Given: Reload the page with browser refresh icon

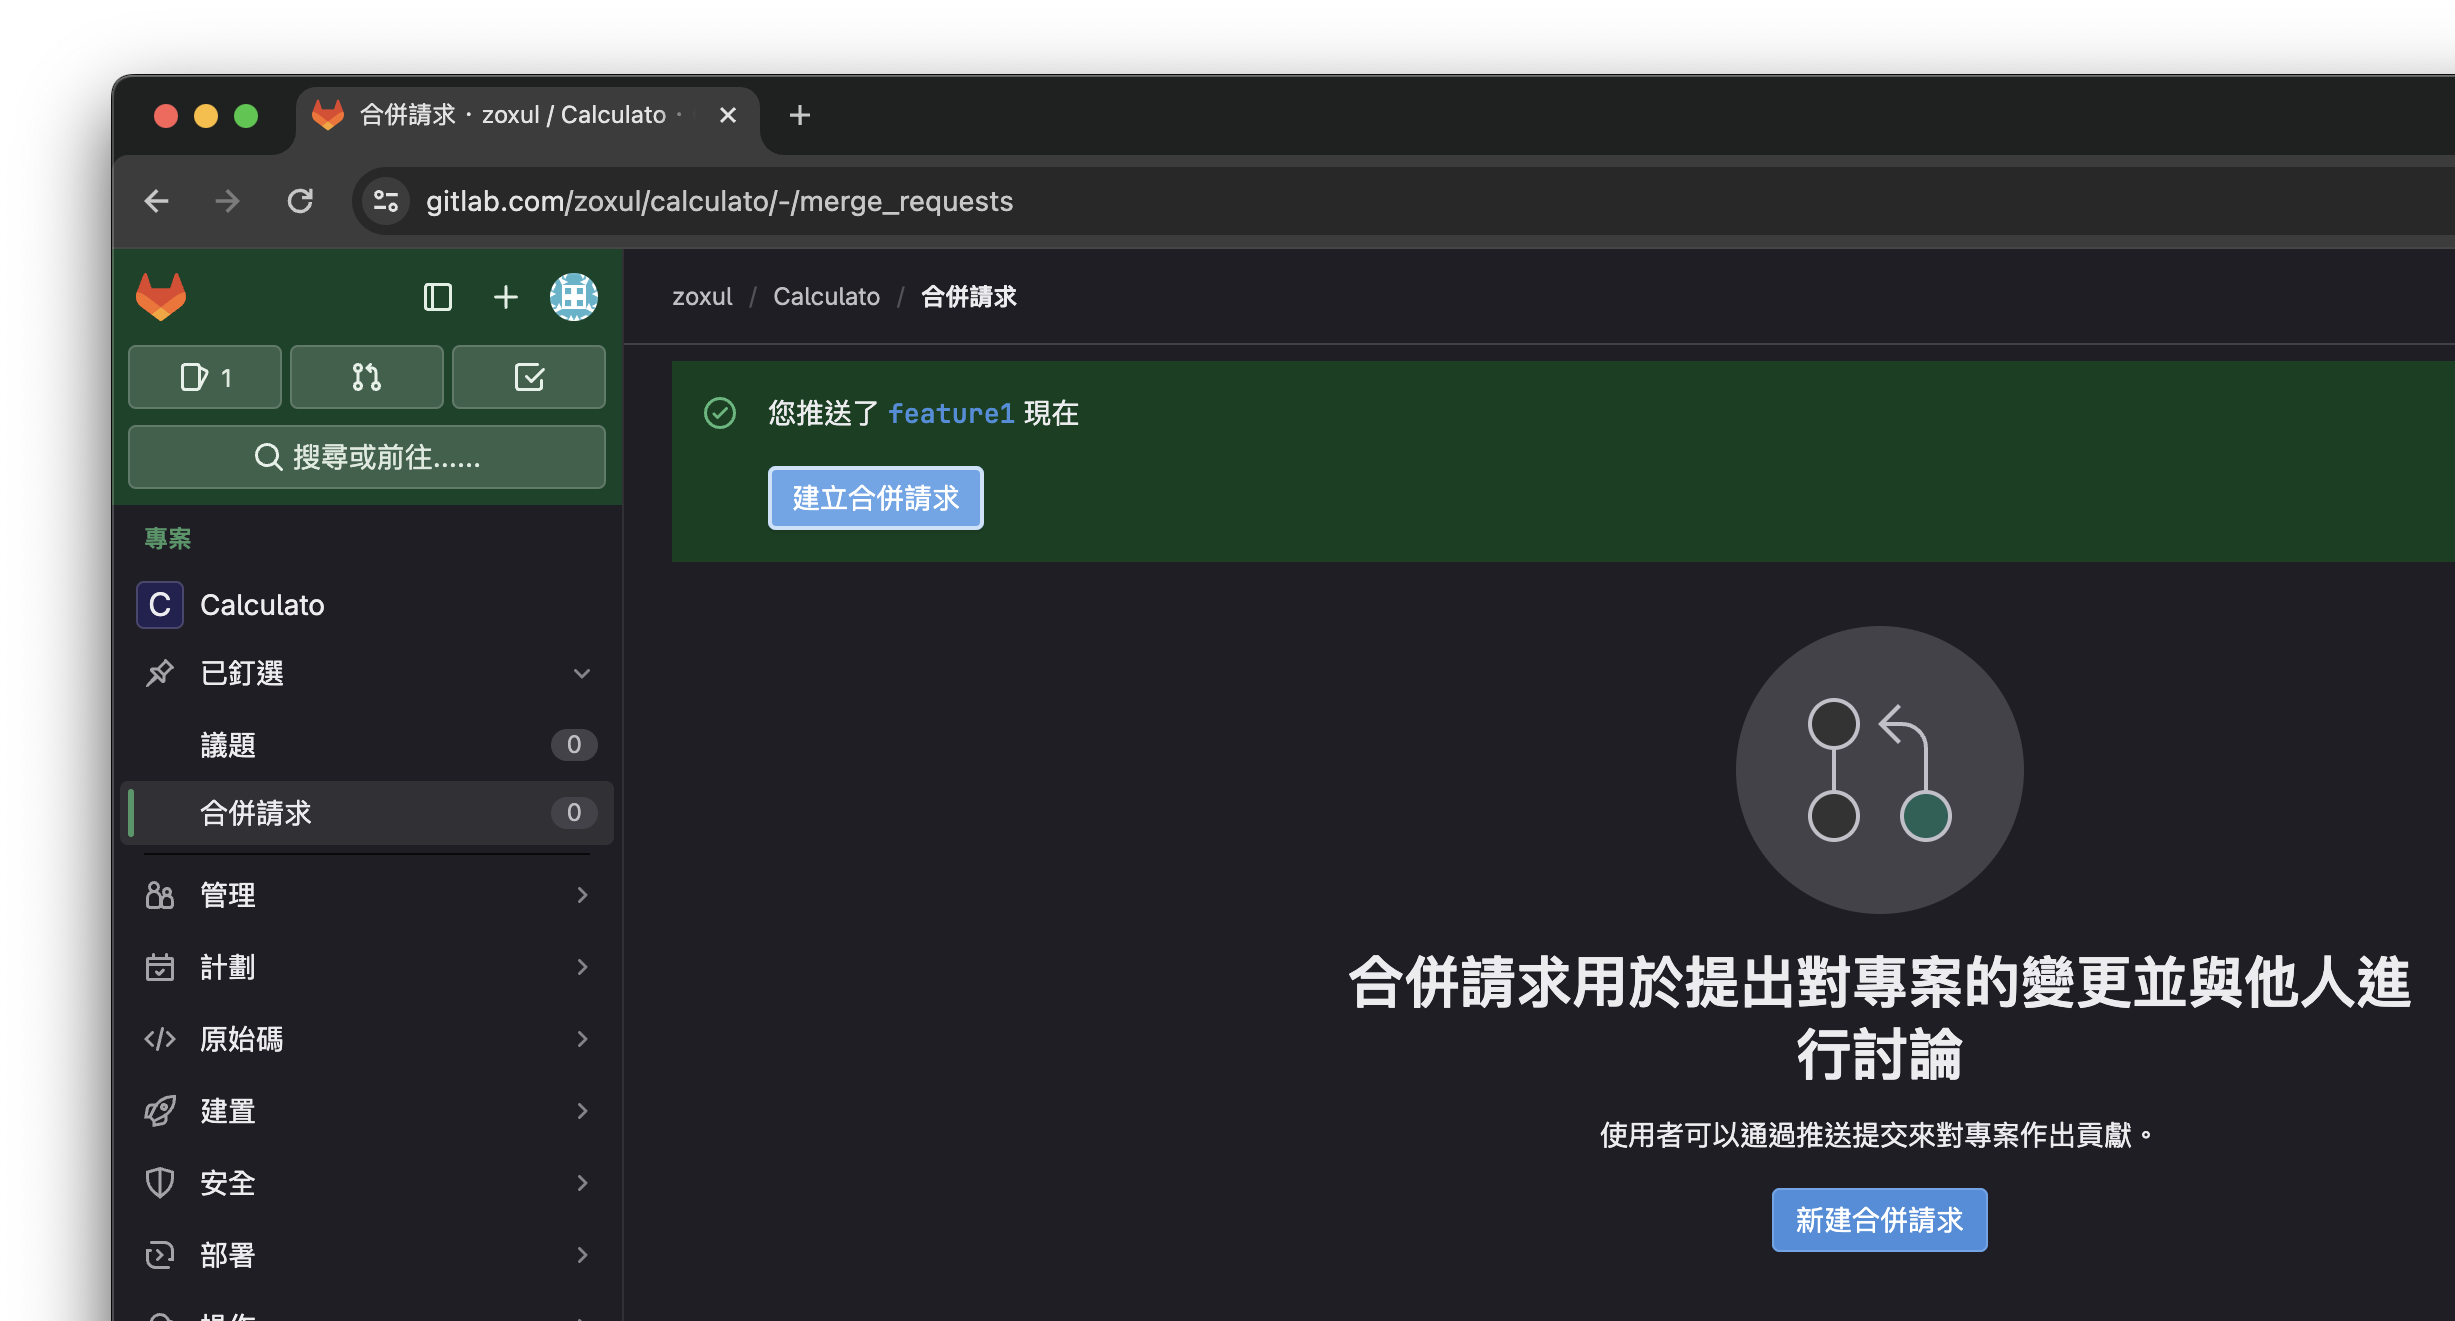Looking at the screenshot, I should [x=300, y=201].
